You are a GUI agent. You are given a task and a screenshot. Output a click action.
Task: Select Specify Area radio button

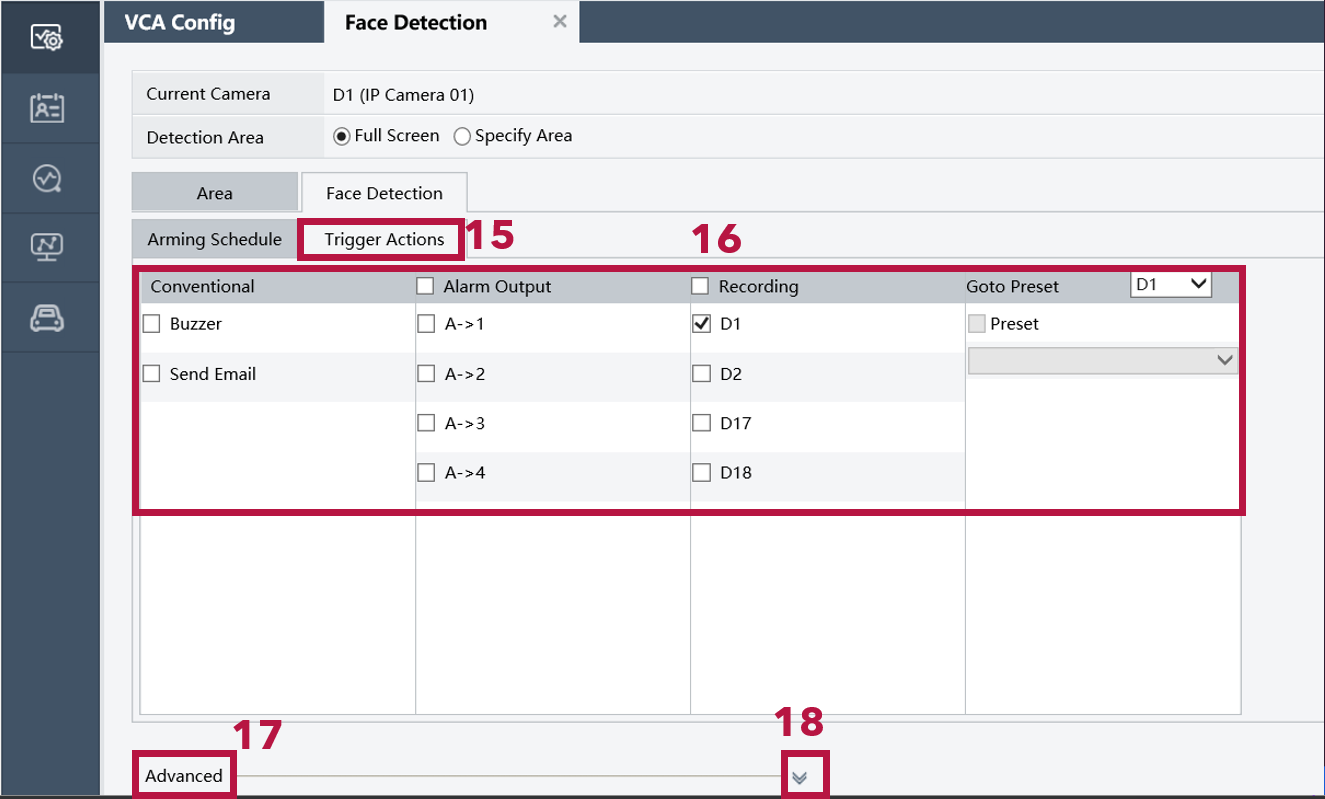click(462, 137)
